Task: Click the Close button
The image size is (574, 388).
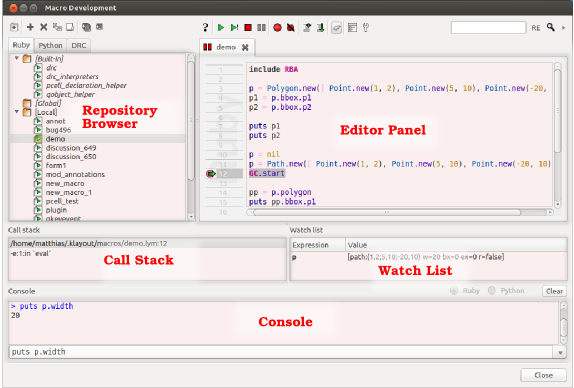Action: coord(543,375)
